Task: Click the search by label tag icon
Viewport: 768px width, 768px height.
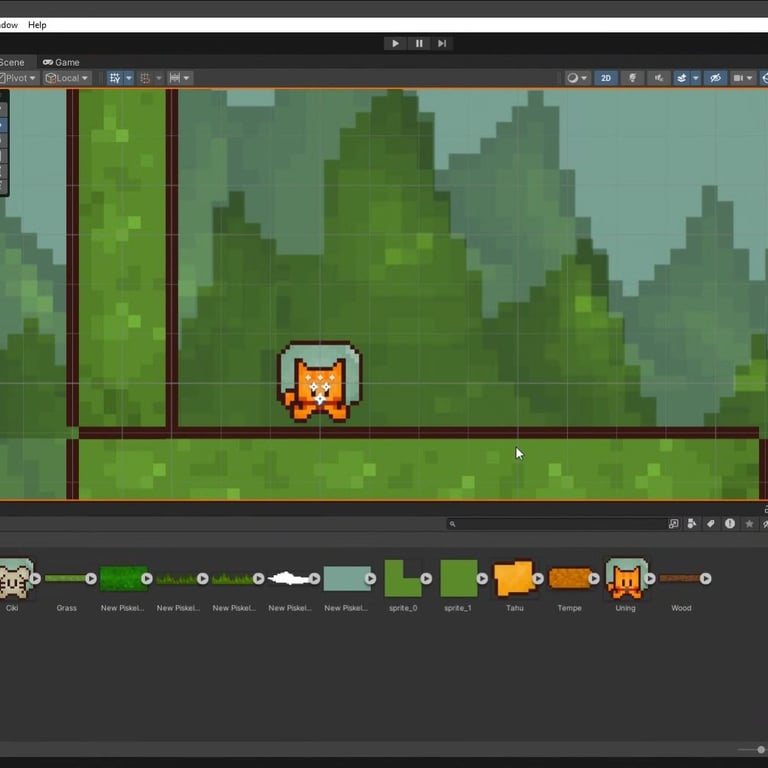Action: pos(711,523)
